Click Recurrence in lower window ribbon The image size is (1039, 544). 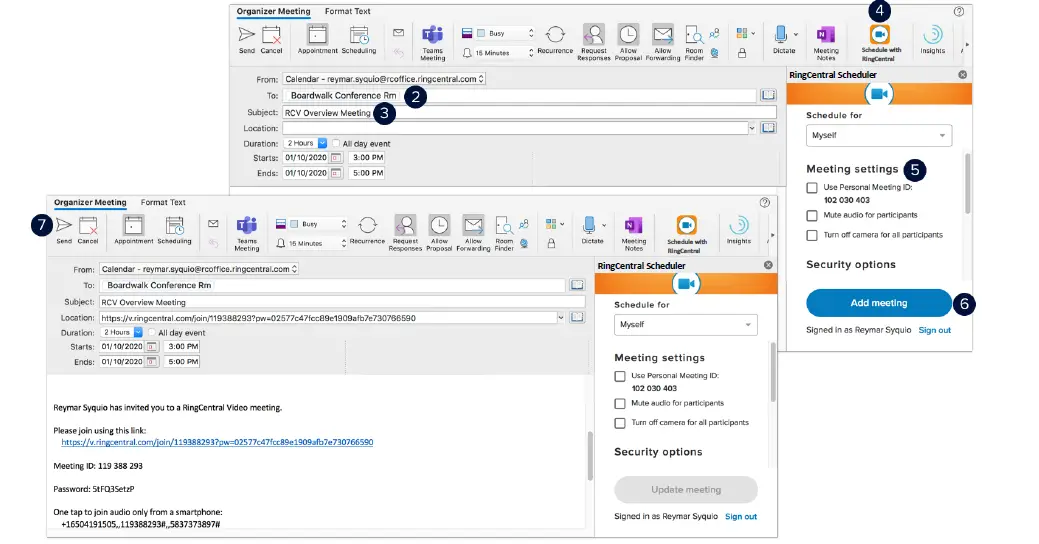[x=367, y=231]
